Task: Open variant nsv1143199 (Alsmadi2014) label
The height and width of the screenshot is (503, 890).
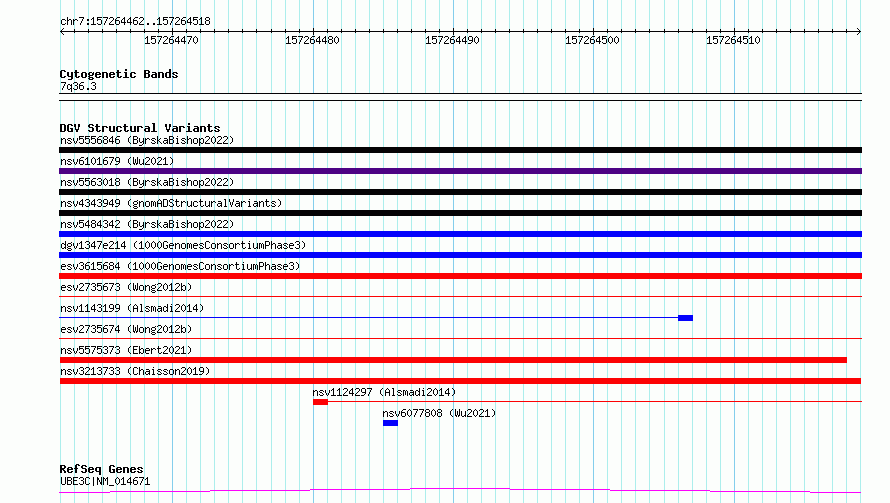Action: [132, 308]
